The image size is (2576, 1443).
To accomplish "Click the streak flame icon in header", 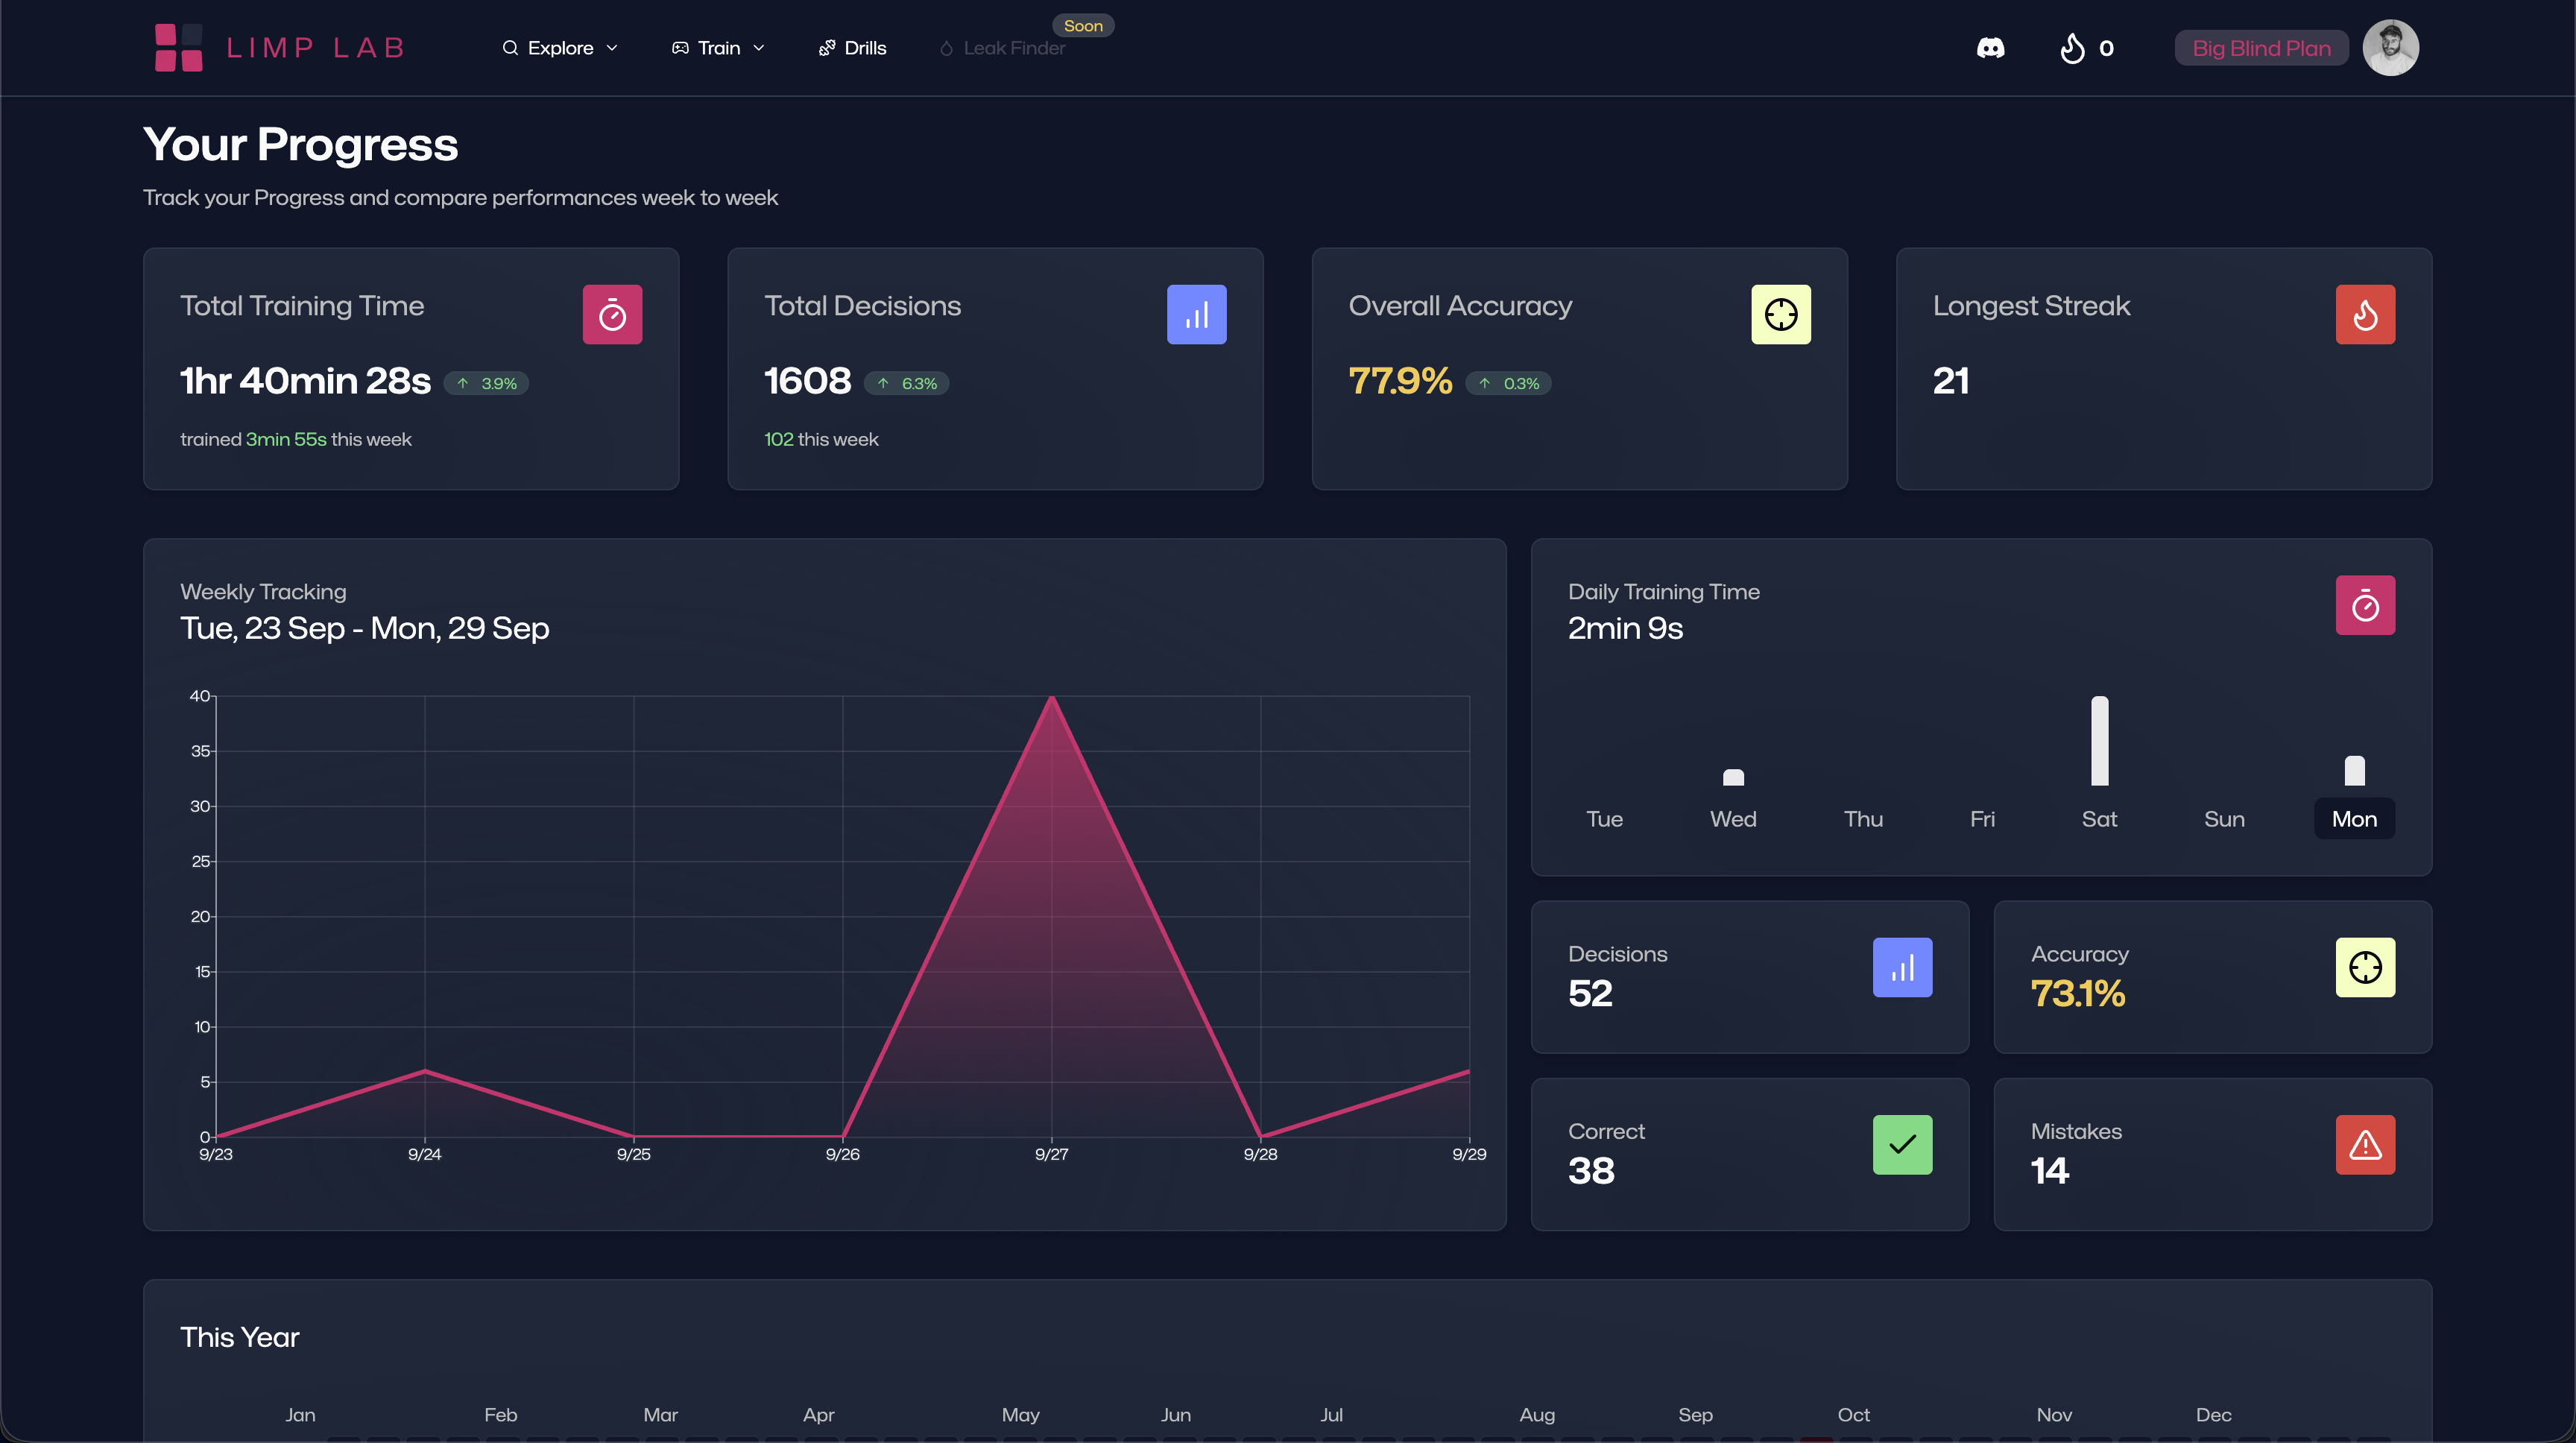I will point(2072,48).
